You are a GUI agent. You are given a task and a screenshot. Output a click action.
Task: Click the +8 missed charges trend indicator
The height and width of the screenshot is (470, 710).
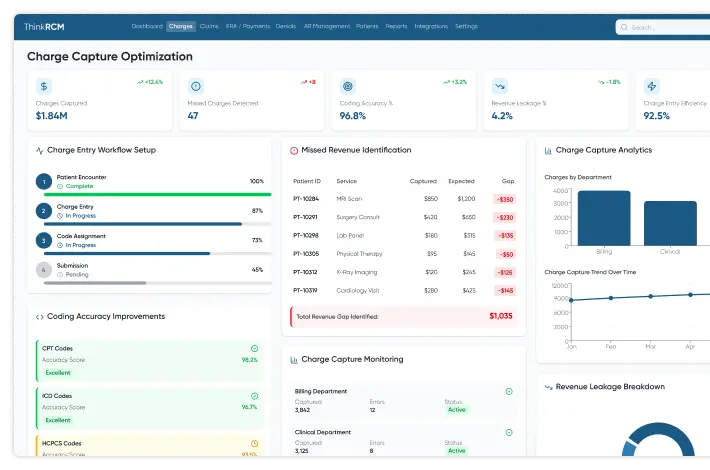pyautogui.click(x=308, y=82)
